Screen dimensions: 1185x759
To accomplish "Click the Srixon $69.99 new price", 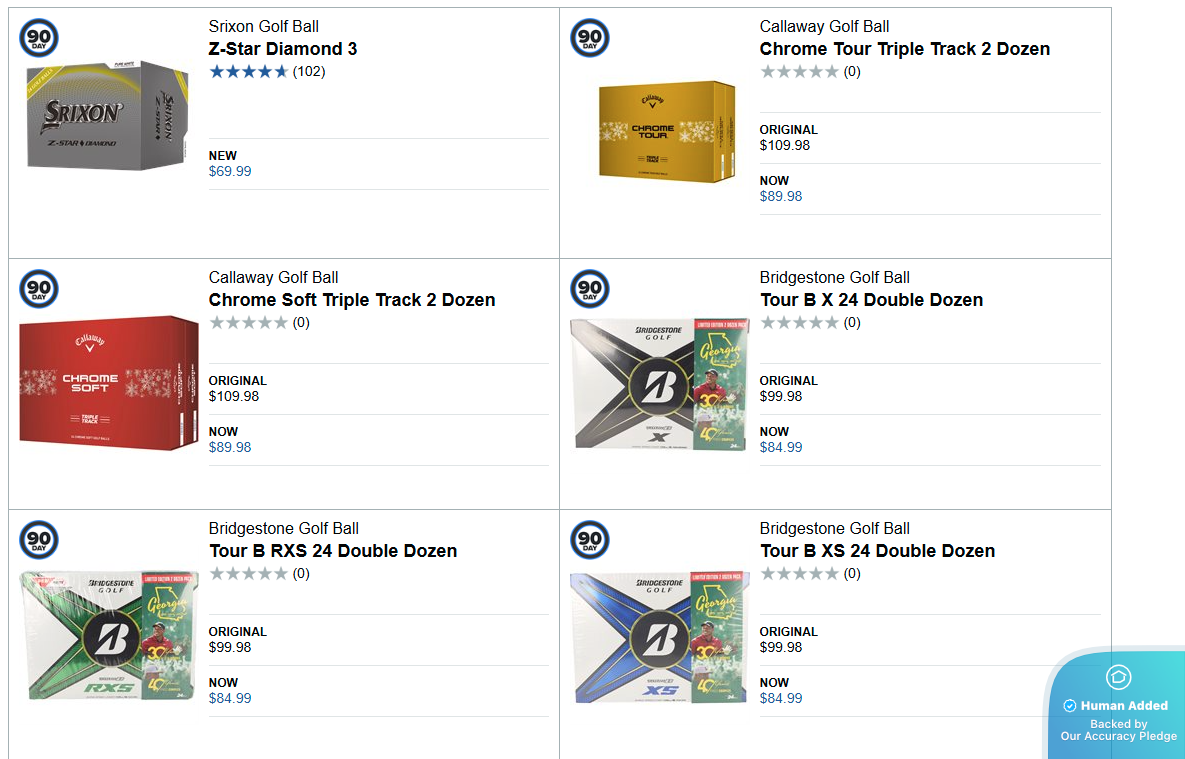I will point(230,171).
